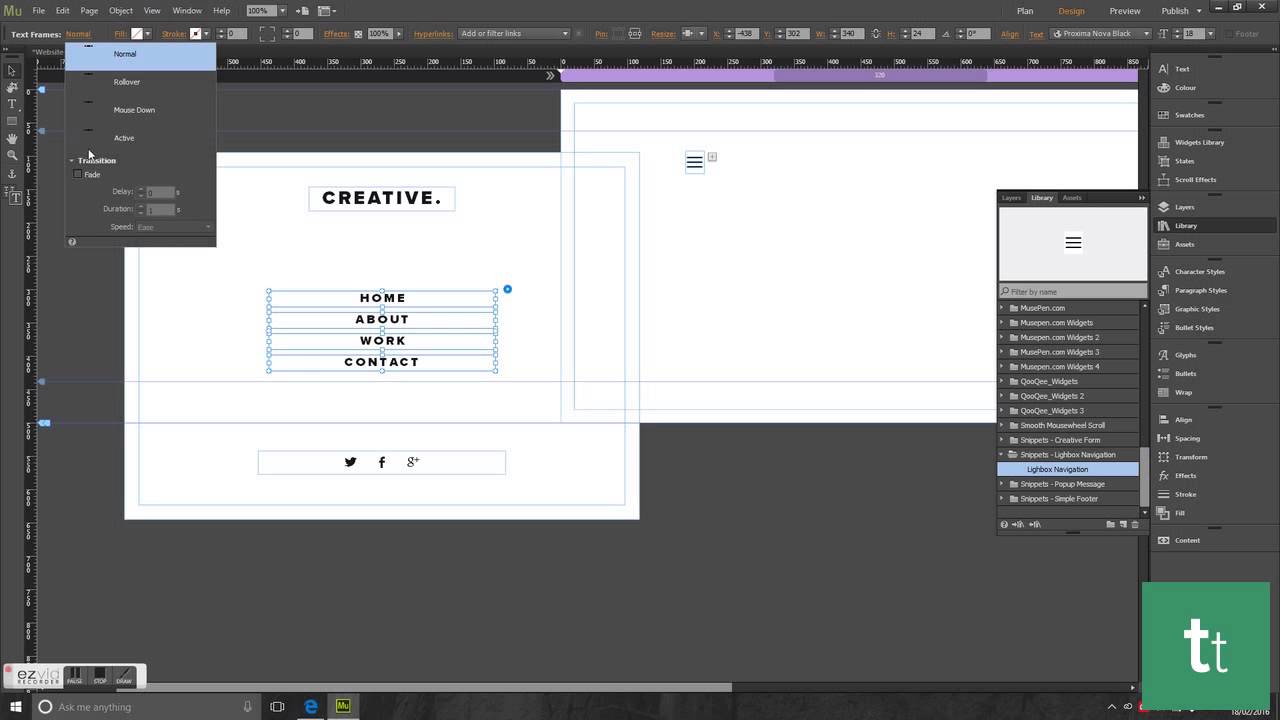Open the Stroke colour dropdown arrow
1280x720 pixels.
point(206,34)
